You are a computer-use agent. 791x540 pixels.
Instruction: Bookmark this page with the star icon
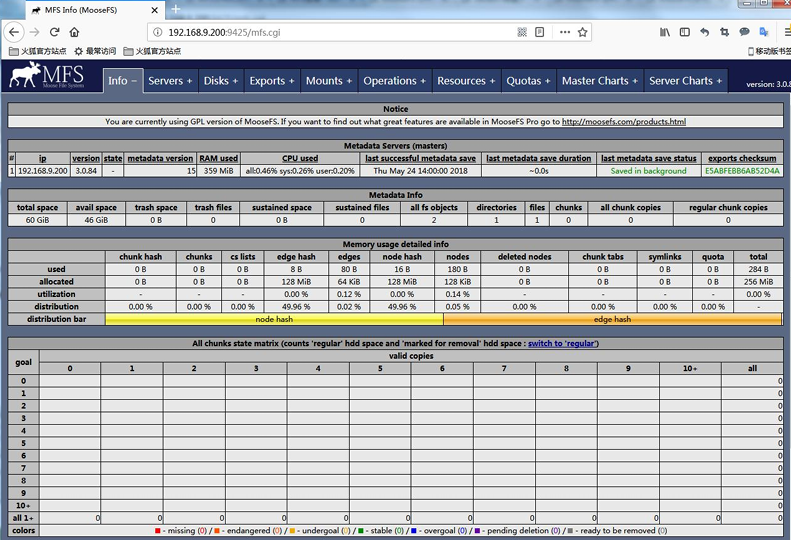tap(583, 32)
